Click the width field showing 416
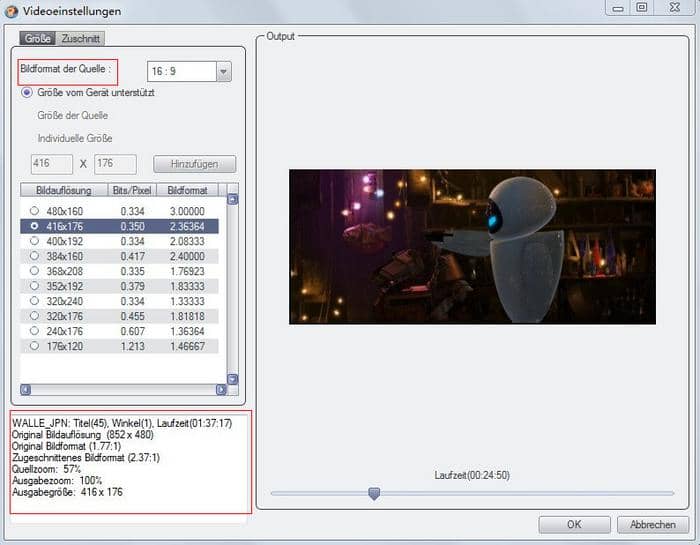This screenshot has width=700, height=545. point(52,164)
